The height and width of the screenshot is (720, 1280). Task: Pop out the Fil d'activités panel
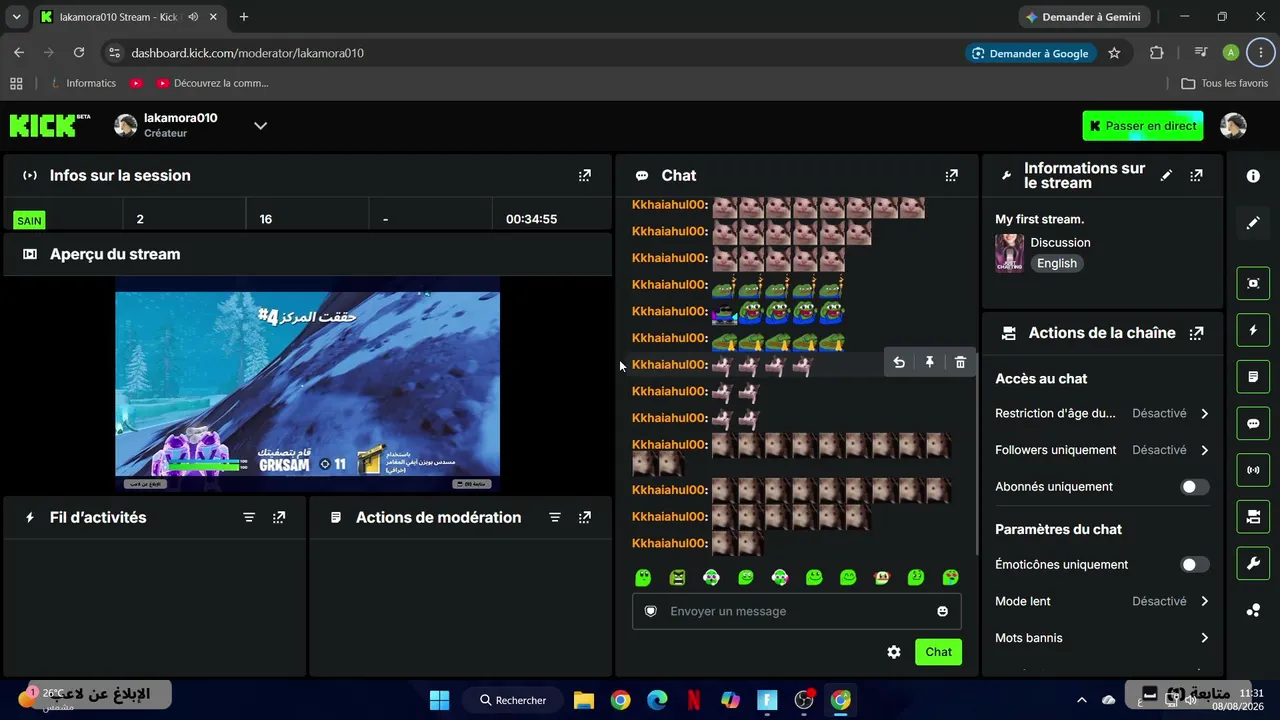(x=279, y=518)
